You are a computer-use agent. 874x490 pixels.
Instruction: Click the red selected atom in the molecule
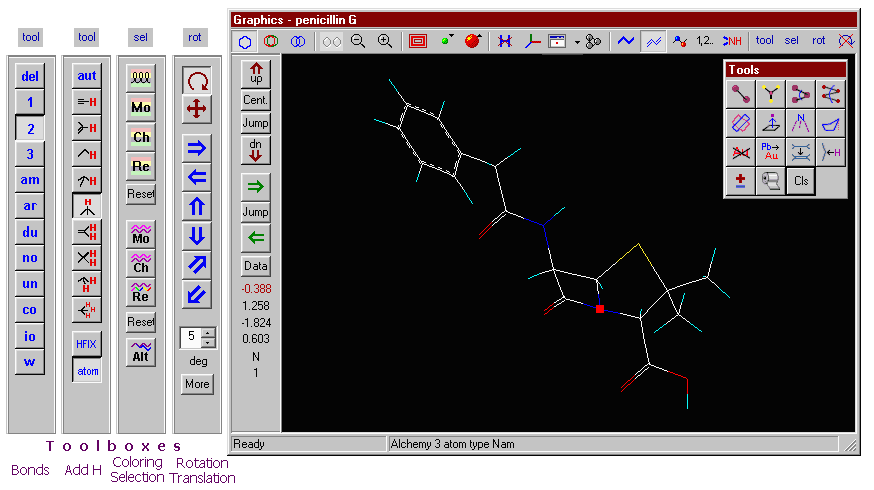coord(599,310)
